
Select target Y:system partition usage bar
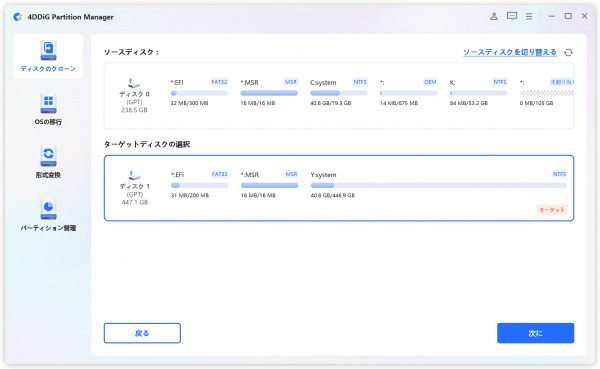click(x=439, y=185)
